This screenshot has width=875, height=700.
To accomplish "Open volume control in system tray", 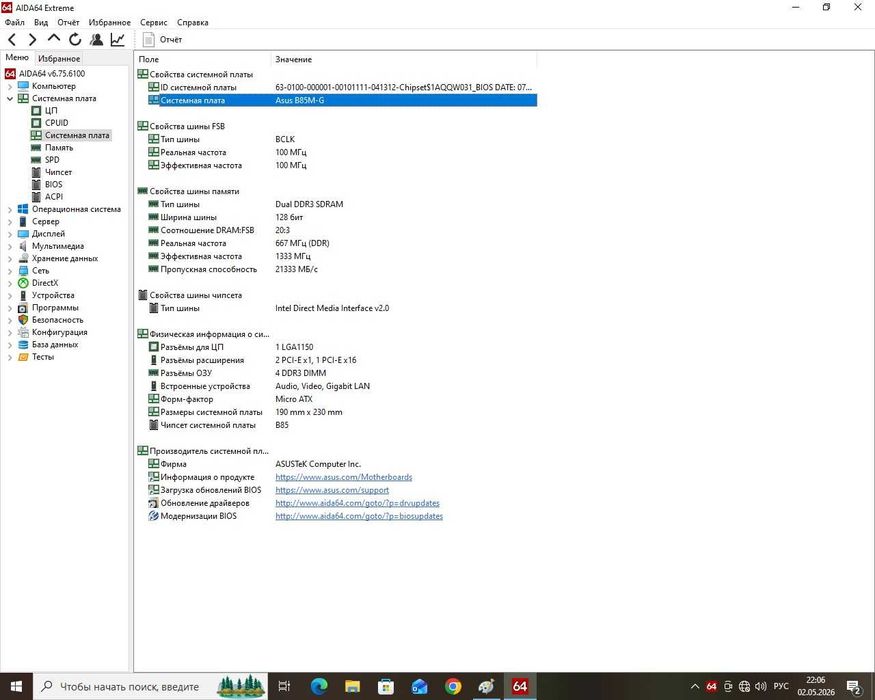I will tap(761, 687).
